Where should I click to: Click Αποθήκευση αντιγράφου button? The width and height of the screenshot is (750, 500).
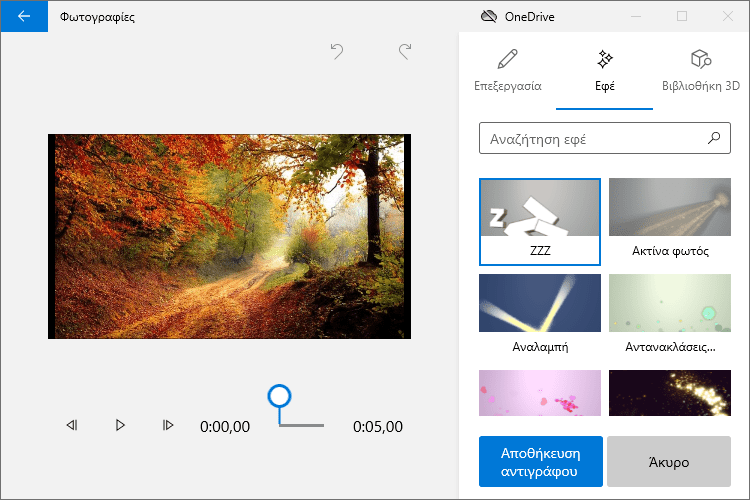click(540, 462)
